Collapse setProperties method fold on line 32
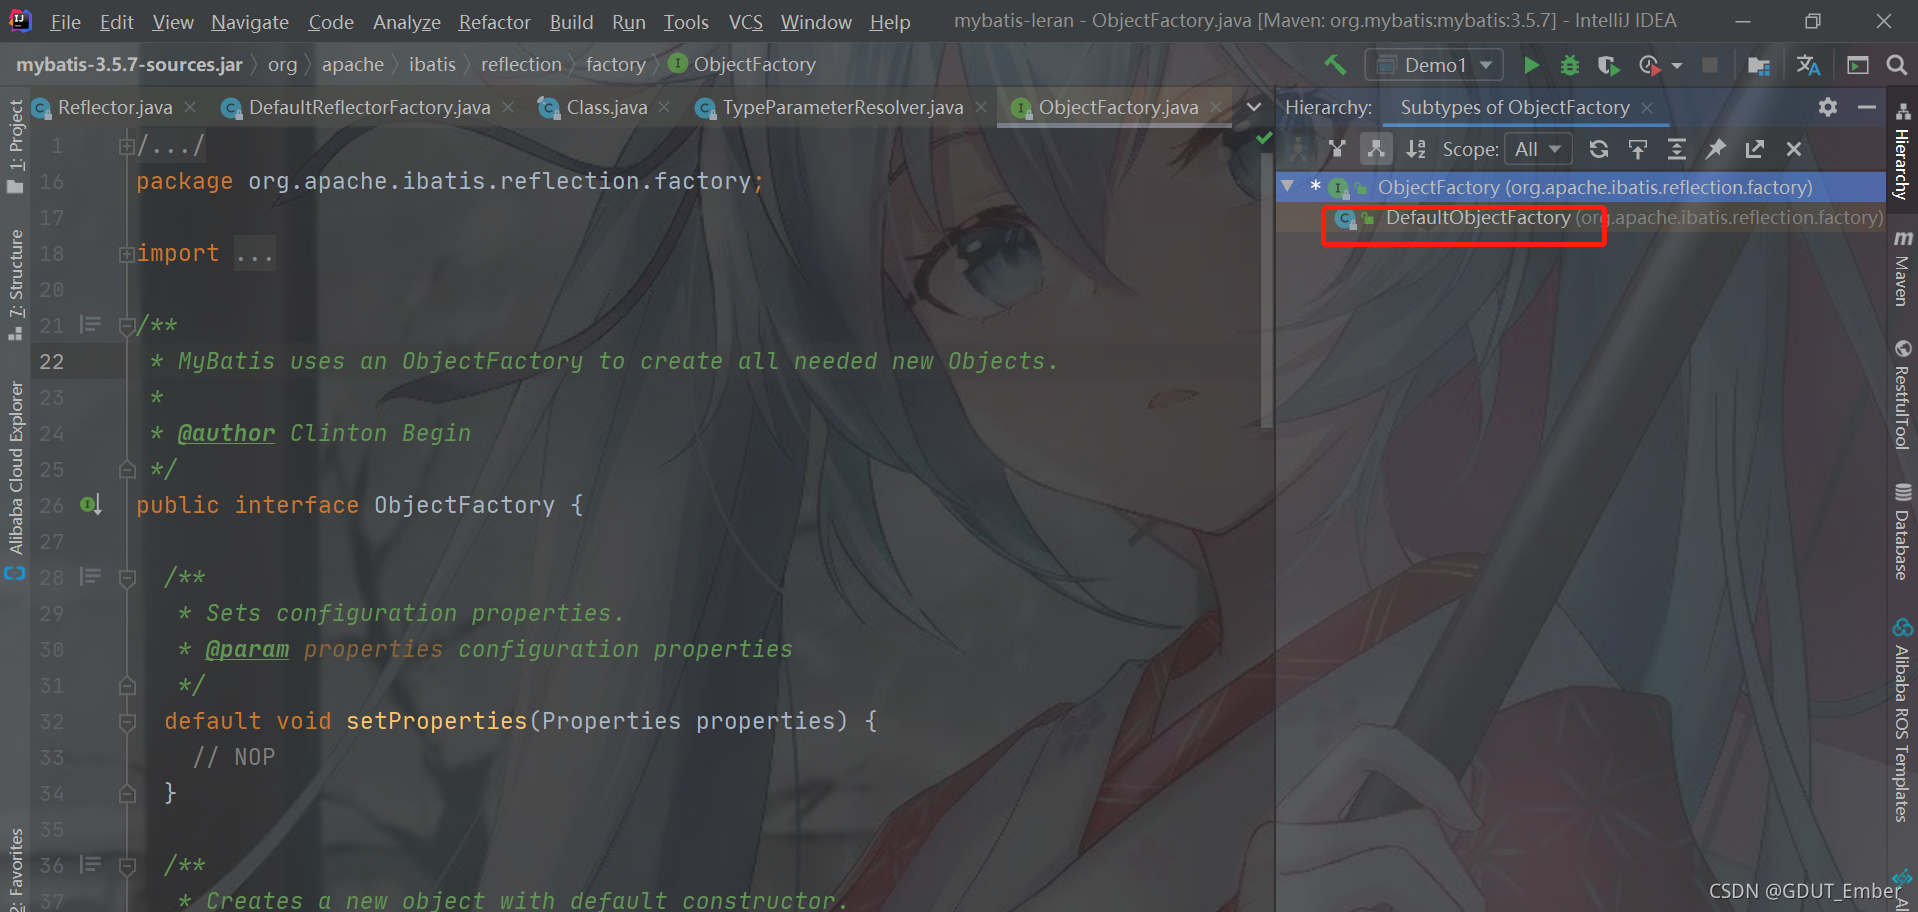 pos(127,722)
